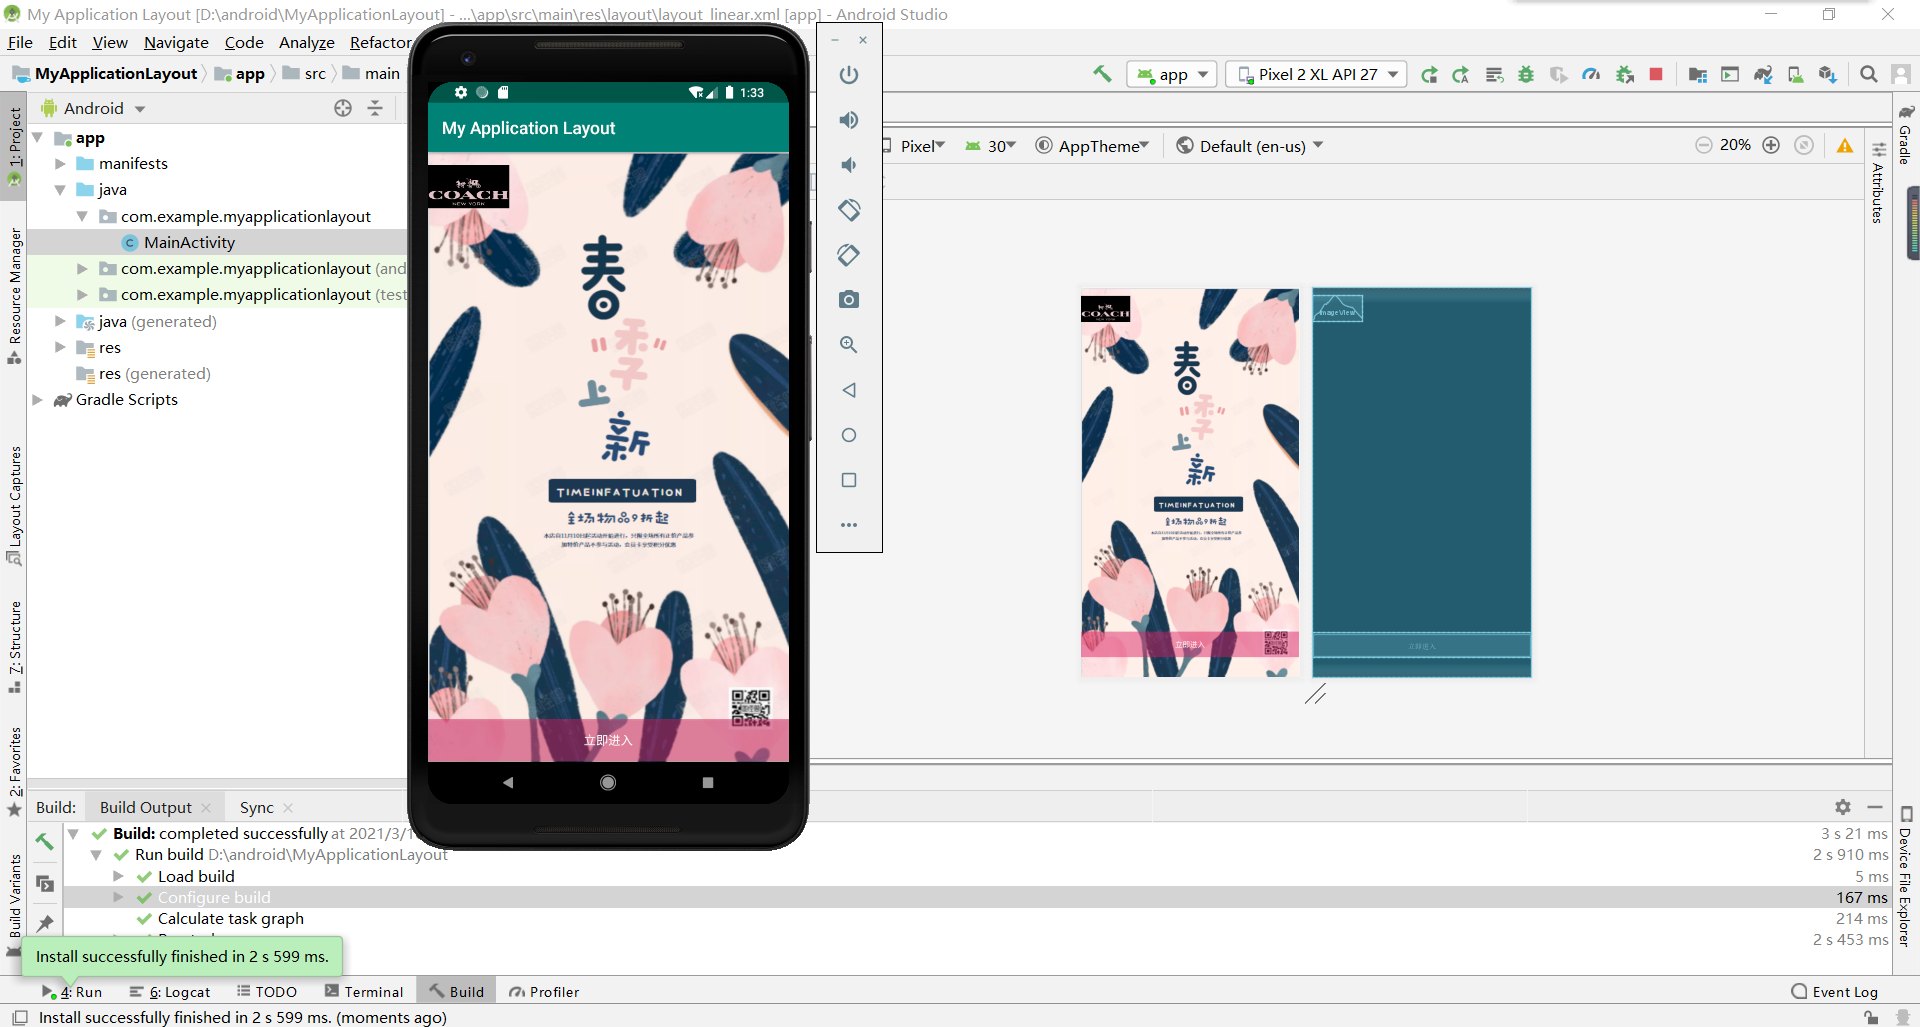
Task: Click the red Stop button
Action: pyautogui.click(x=1656, y=74)
